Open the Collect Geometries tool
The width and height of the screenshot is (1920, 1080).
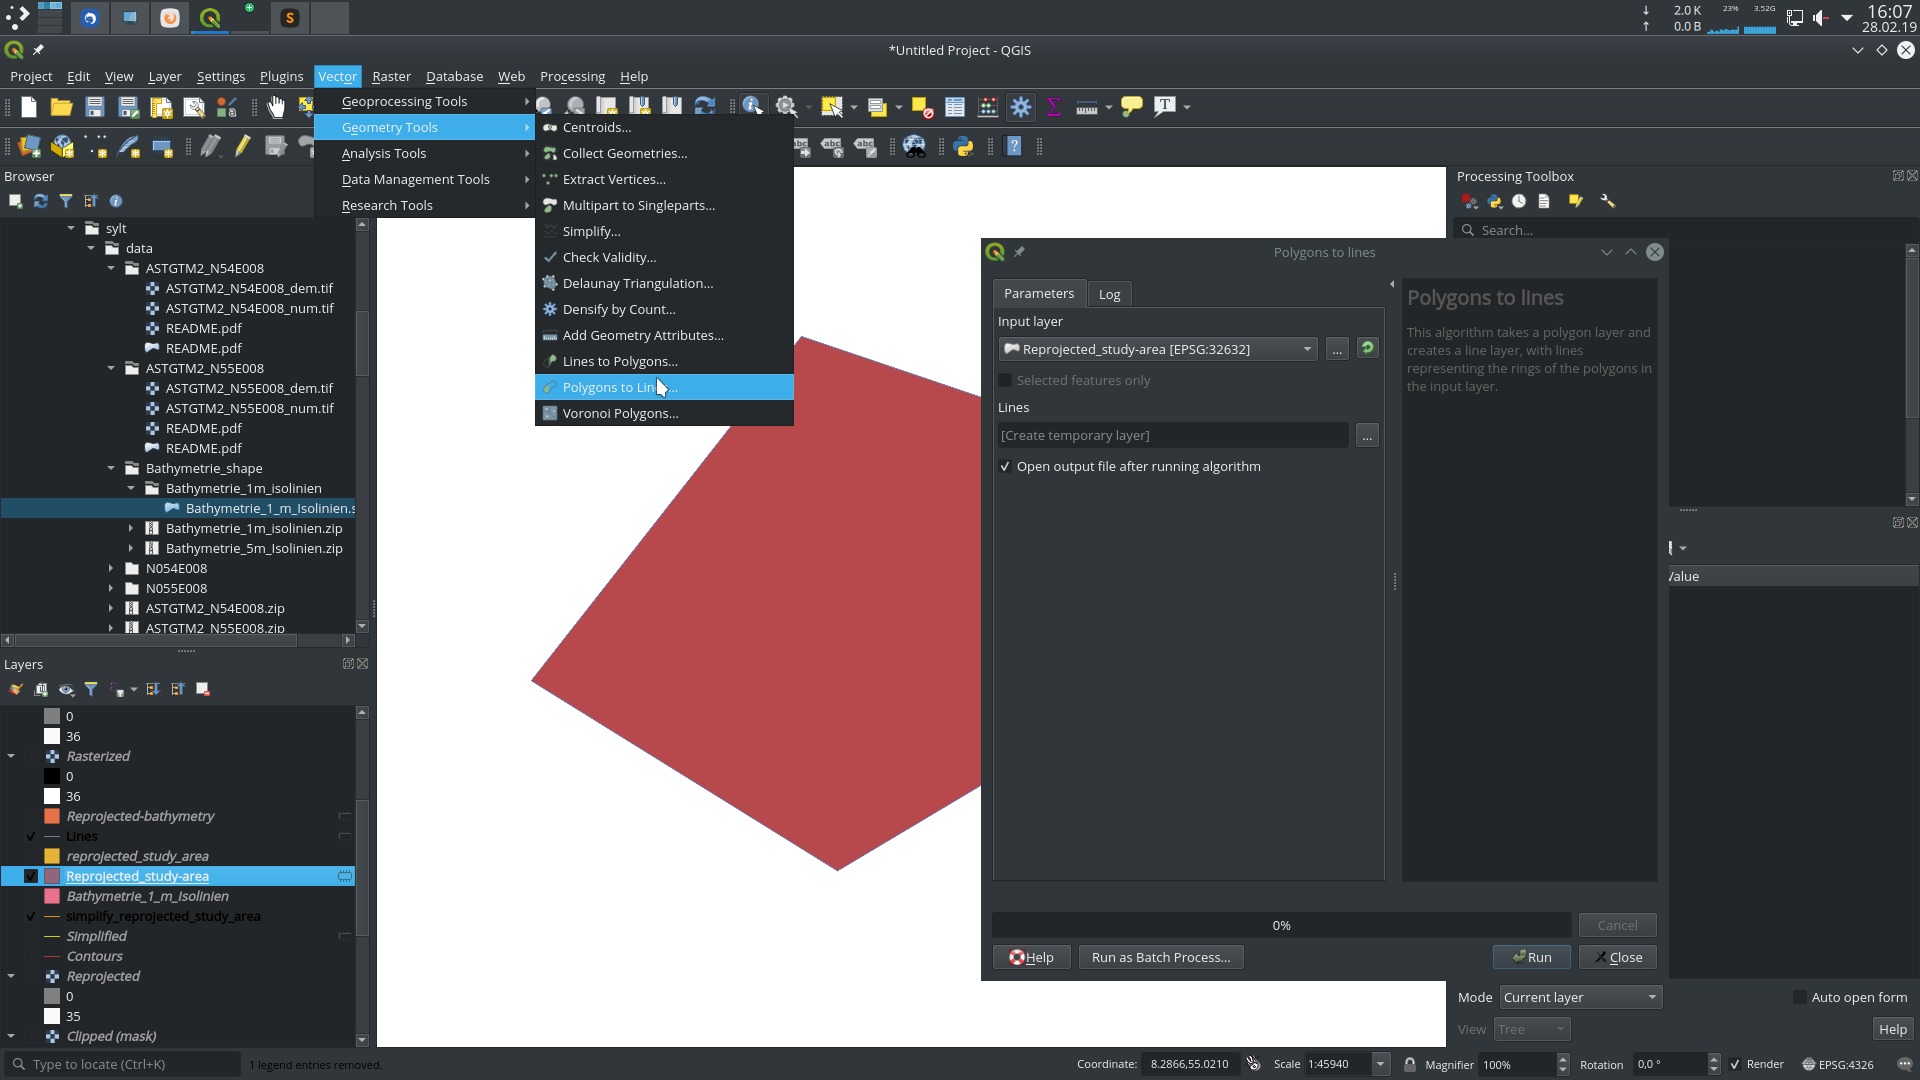(x=624, y=153)
